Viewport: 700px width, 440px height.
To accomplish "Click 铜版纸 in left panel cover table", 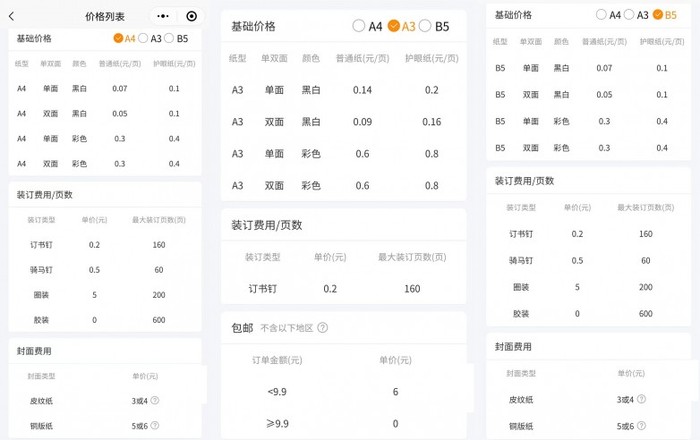I will [x=41, y=426].
